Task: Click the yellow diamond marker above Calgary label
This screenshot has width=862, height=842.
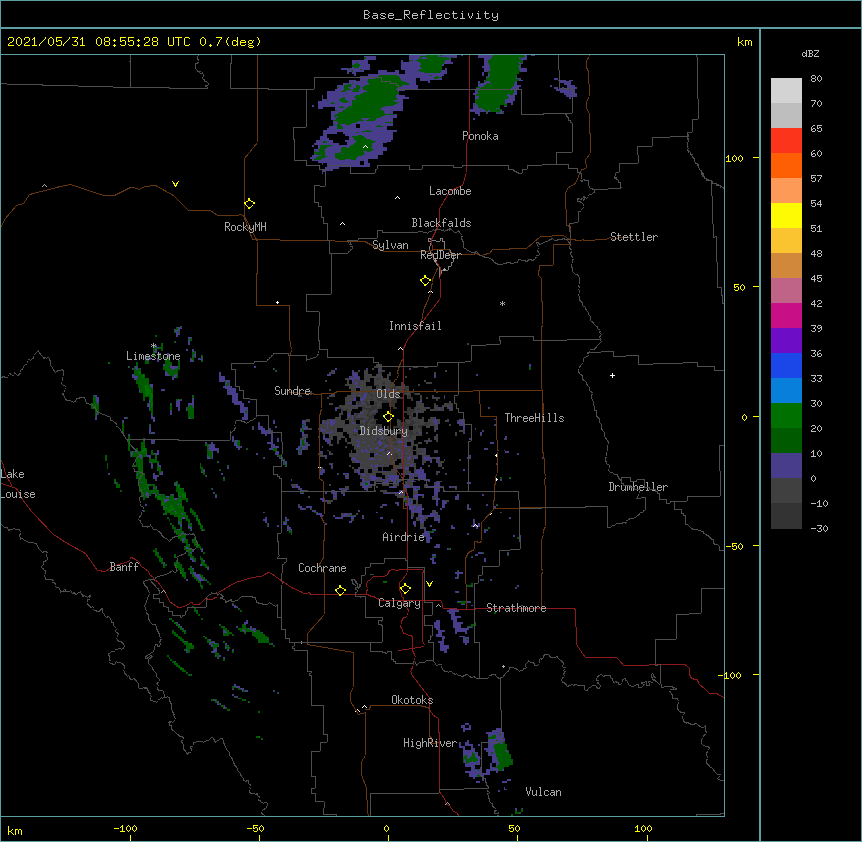Action: [405, 589]
